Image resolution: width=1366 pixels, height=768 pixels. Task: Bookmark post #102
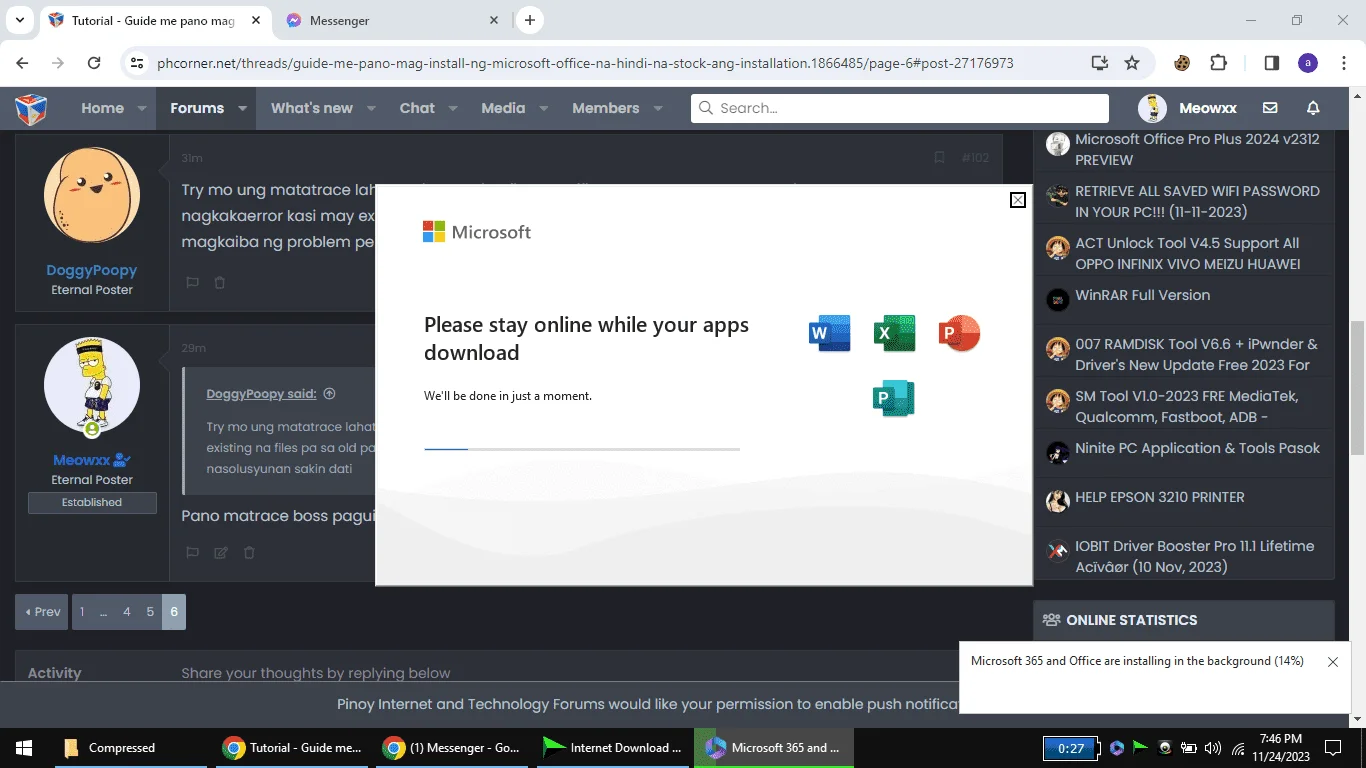pos(939,158)
